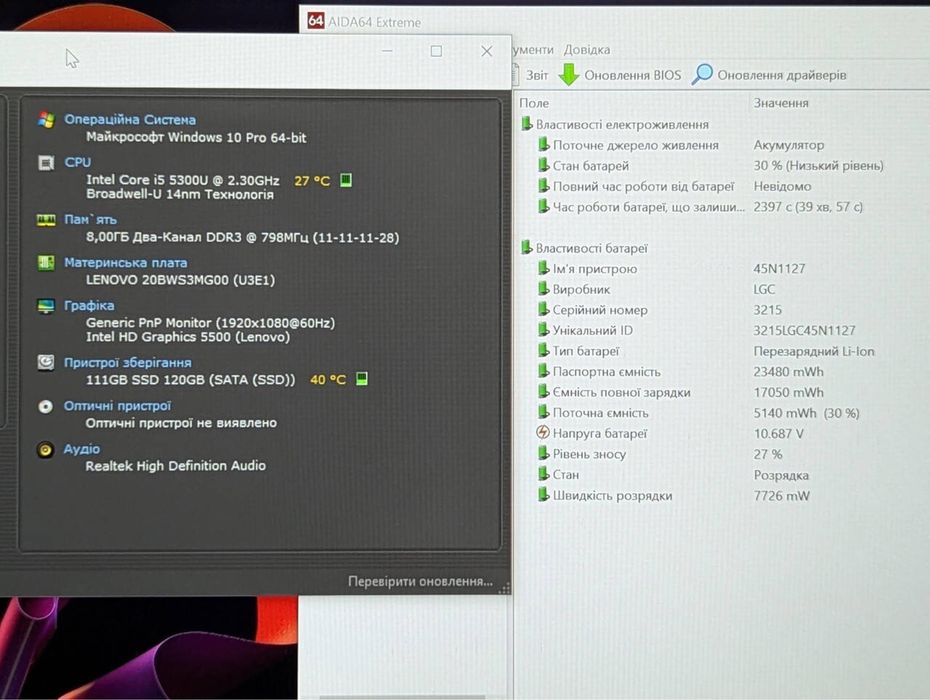Viewport: 930px width, 700px height.
Task: Click the motherboard icon beside Материнська плата
Action: (x=46, y=262)
